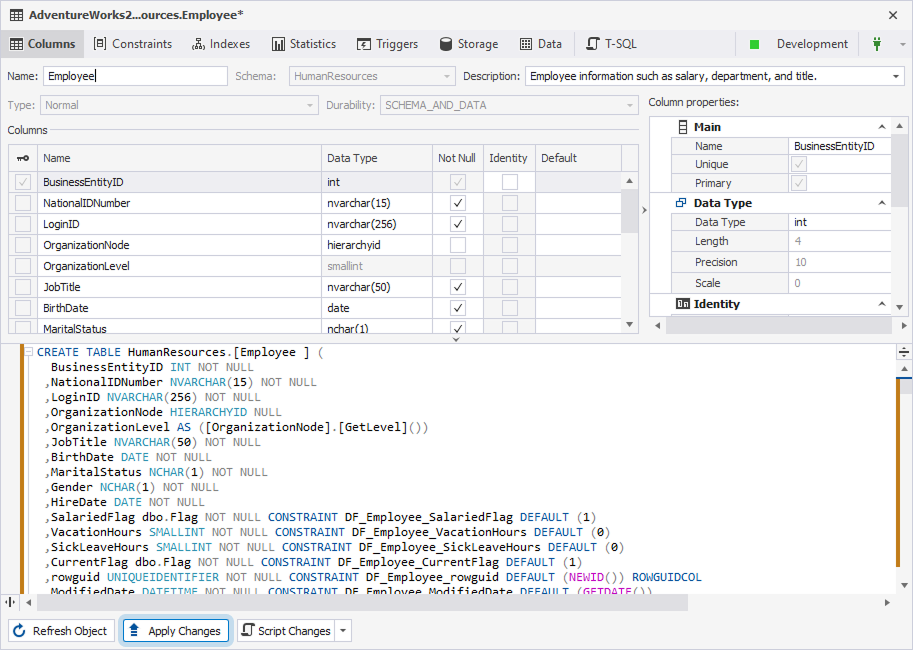Click the Main section icon
This screenshot has height=650, width=913.
[x=682, y=127]
